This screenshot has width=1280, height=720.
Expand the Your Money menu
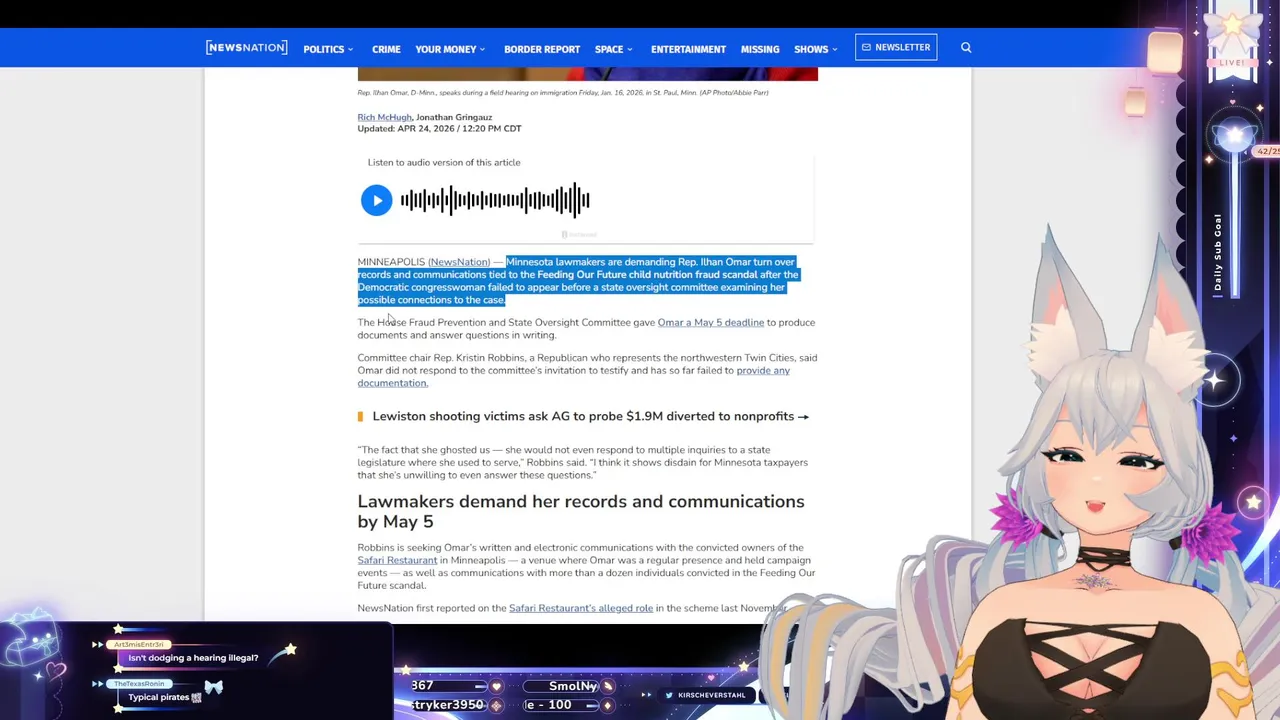tap(450, 49)
